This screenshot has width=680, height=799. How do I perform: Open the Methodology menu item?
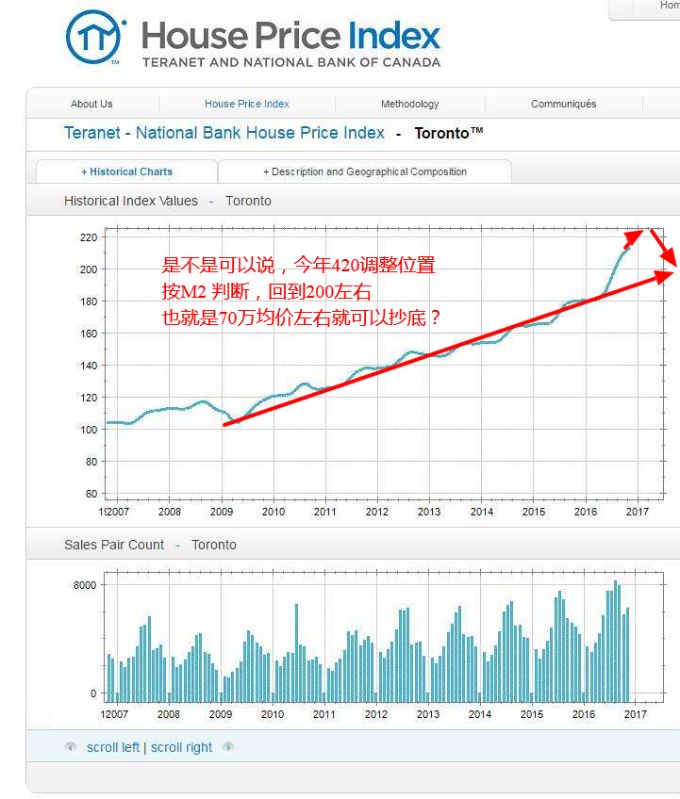pos(410,104)
